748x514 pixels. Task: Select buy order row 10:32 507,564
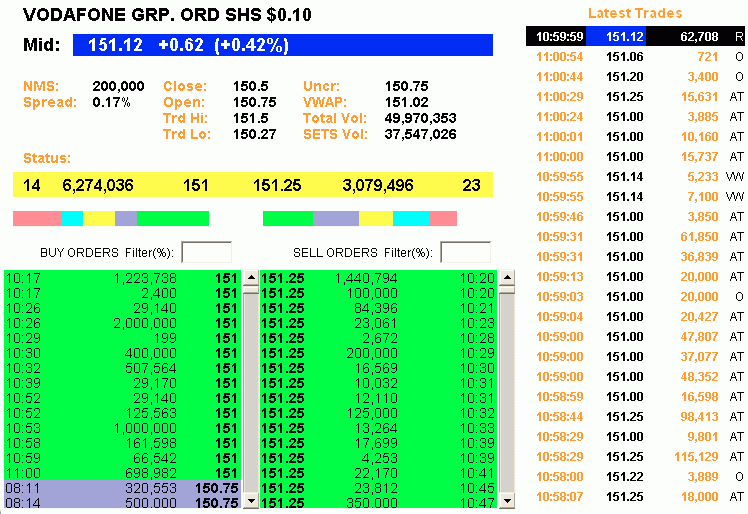point(123,368)
